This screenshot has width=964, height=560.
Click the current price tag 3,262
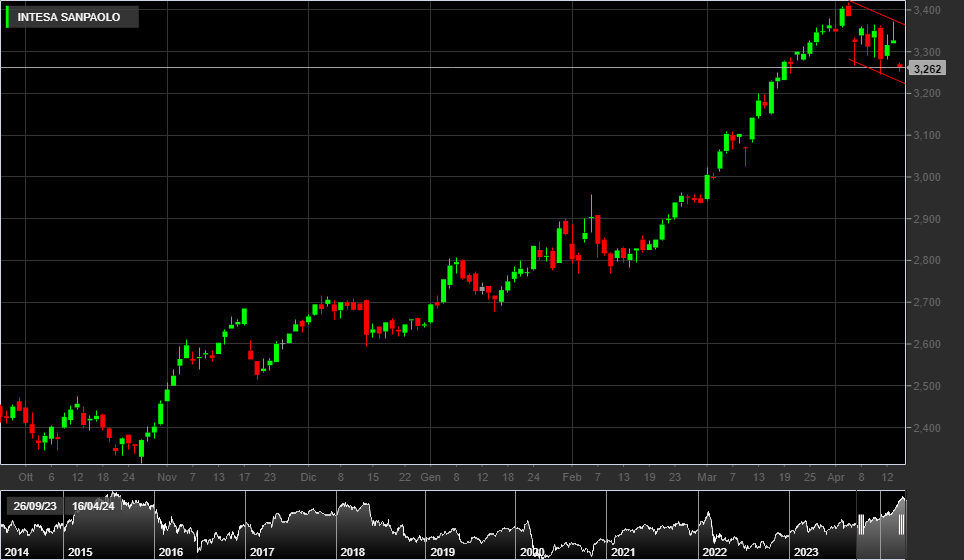(927, 69)
